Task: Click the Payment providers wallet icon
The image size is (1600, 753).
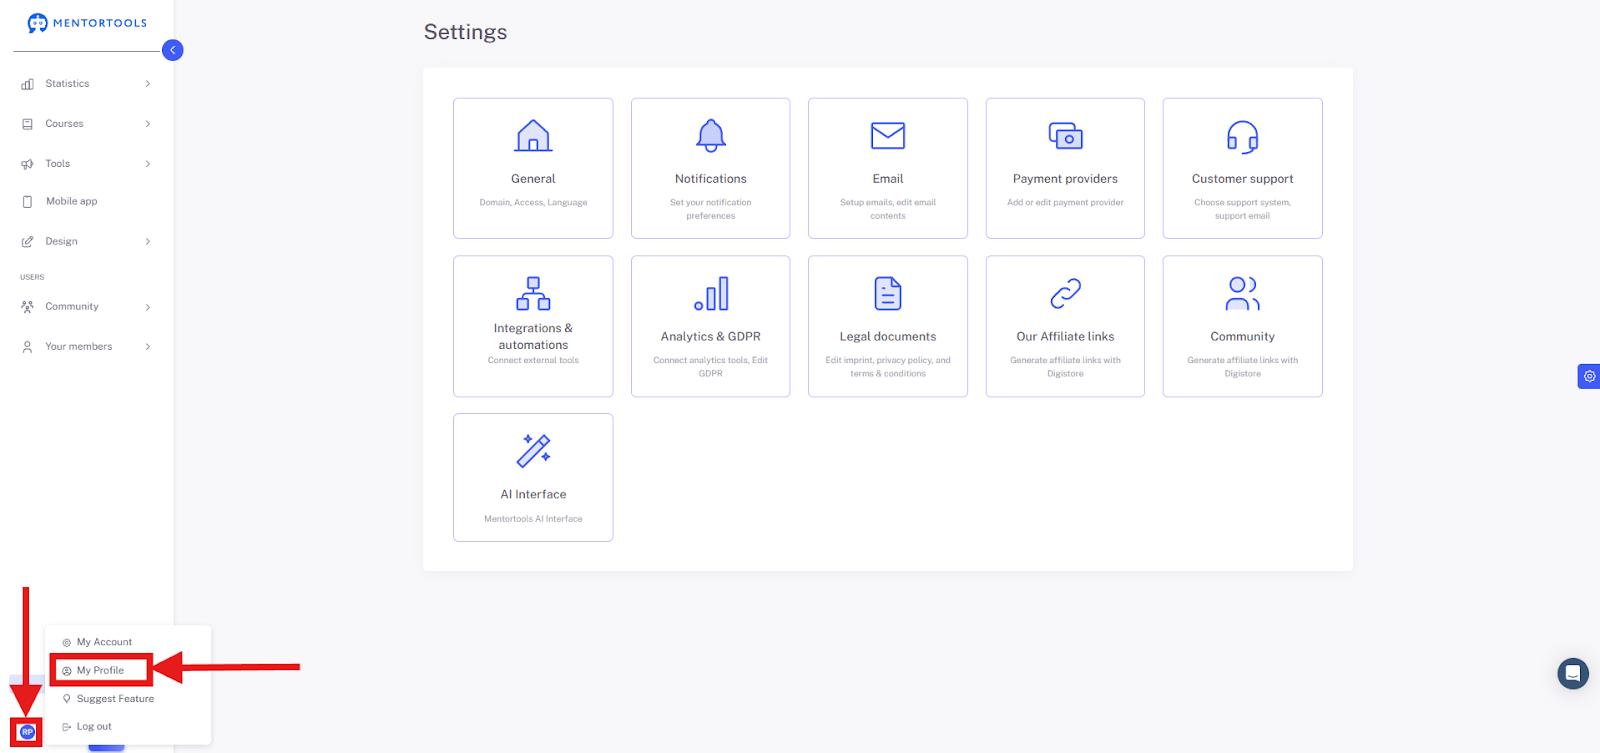Action: 1066,136
